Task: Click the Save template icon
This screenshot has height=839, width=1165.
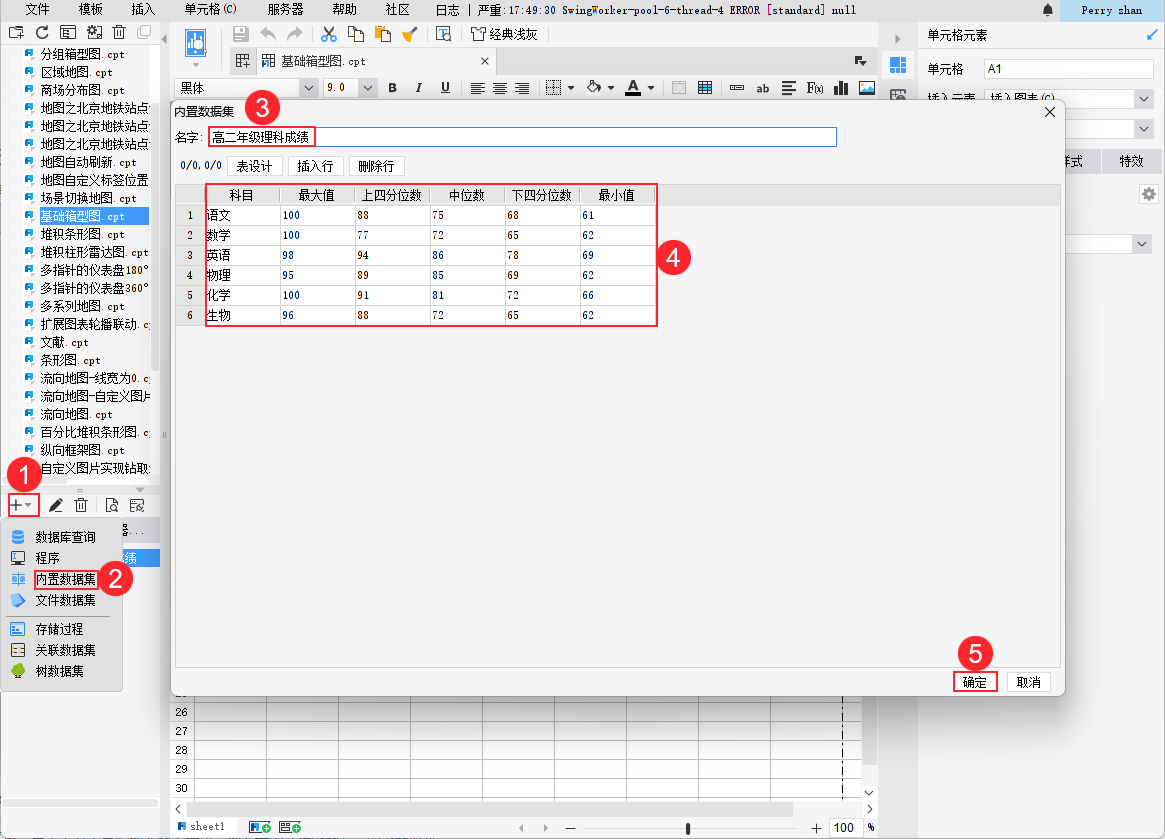Action: click(x=240, y=34)
